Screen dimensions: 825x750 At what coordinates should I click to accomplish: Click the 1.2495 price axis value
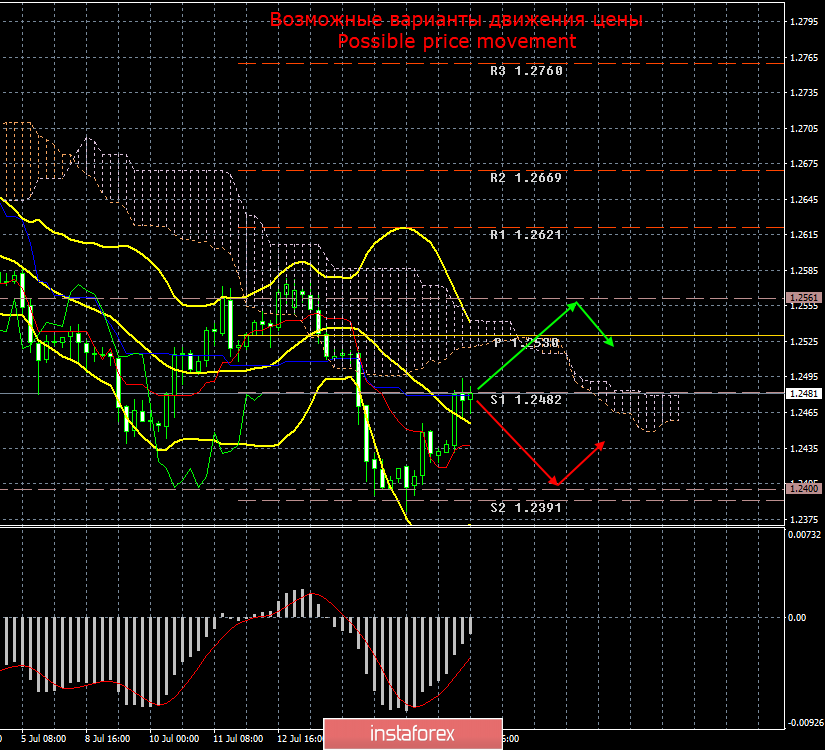coord(804,377)
